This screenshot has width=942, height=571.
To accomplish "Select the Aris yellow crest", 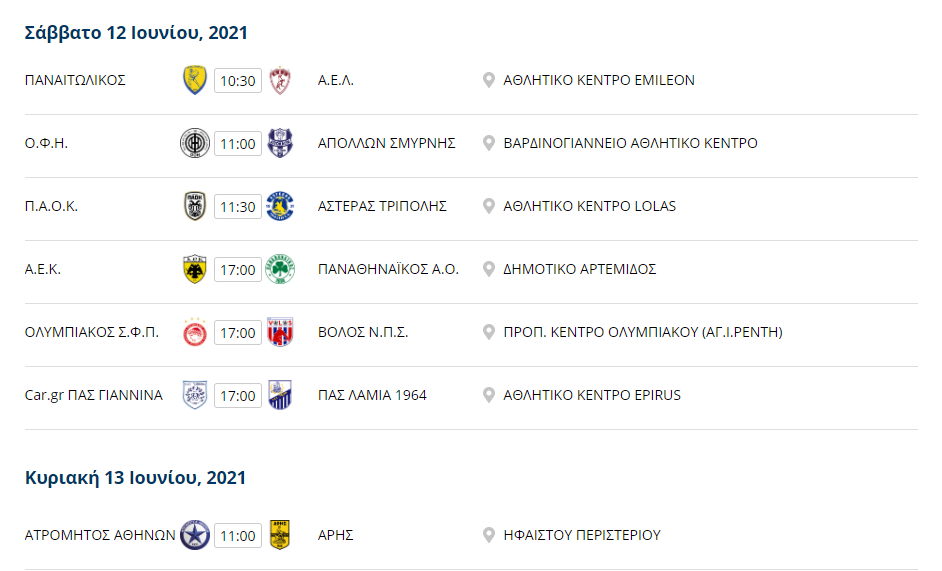I will click(x=280, y=535).
